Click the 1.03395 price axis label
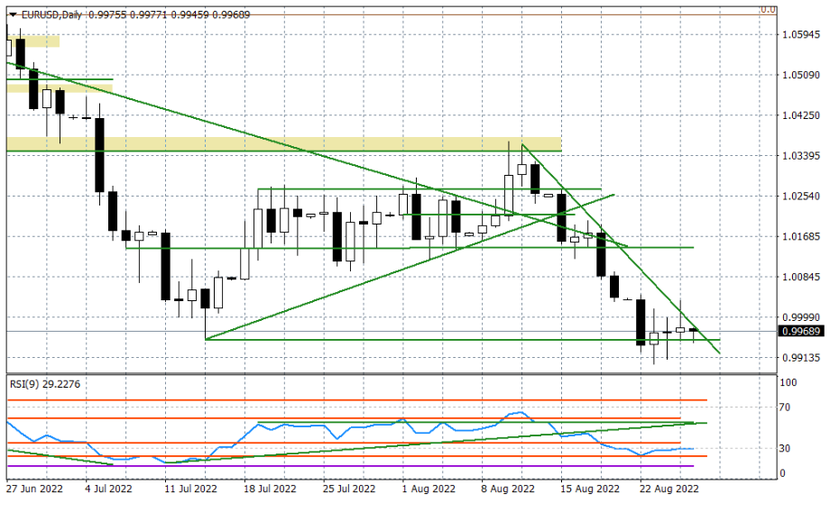 [801, 156]
